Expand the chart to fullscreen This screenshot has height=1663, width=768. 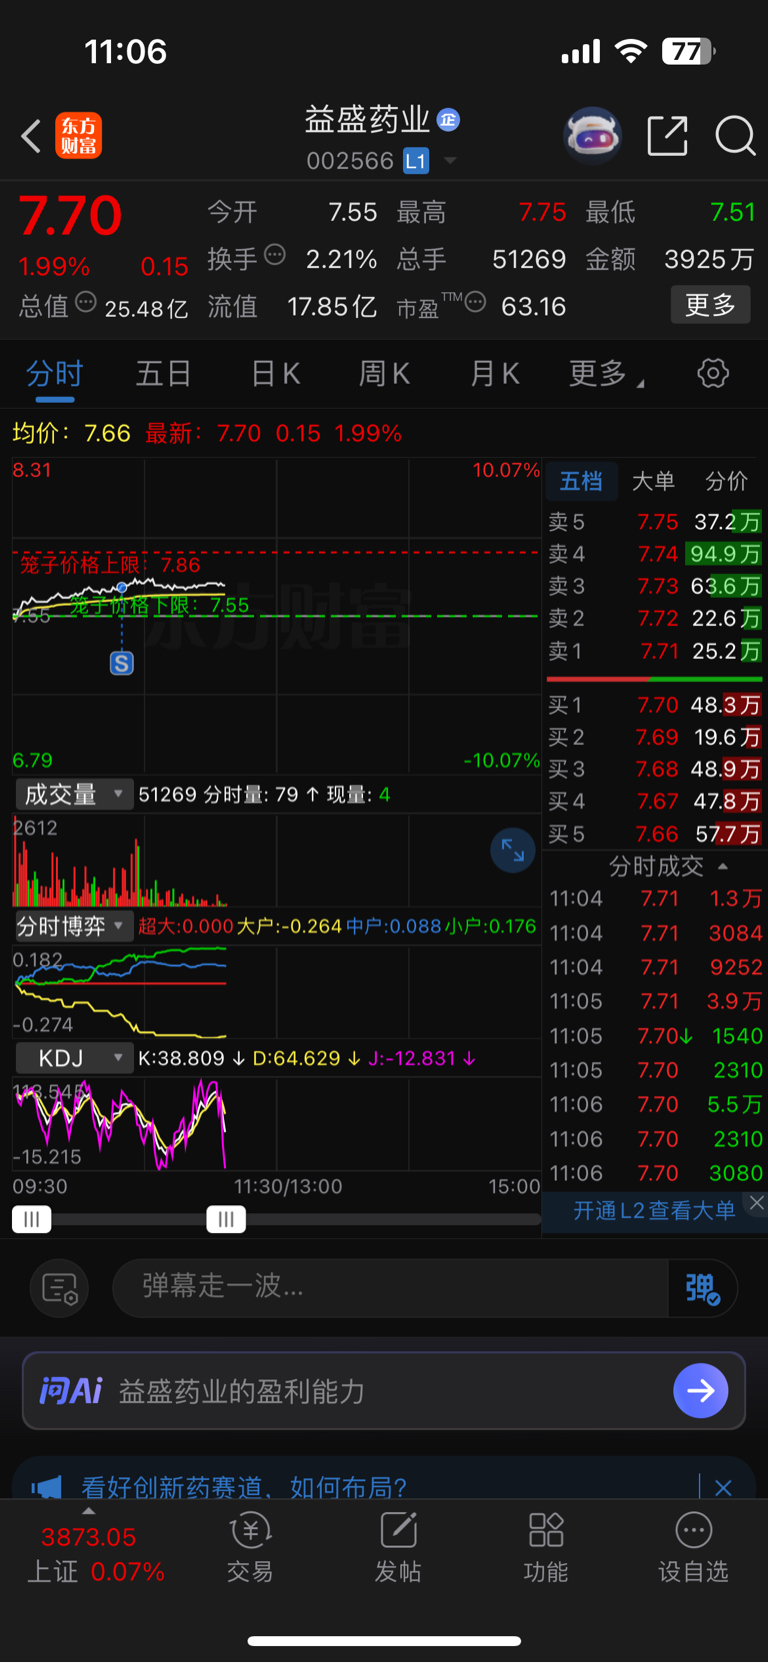click(513, 850)
